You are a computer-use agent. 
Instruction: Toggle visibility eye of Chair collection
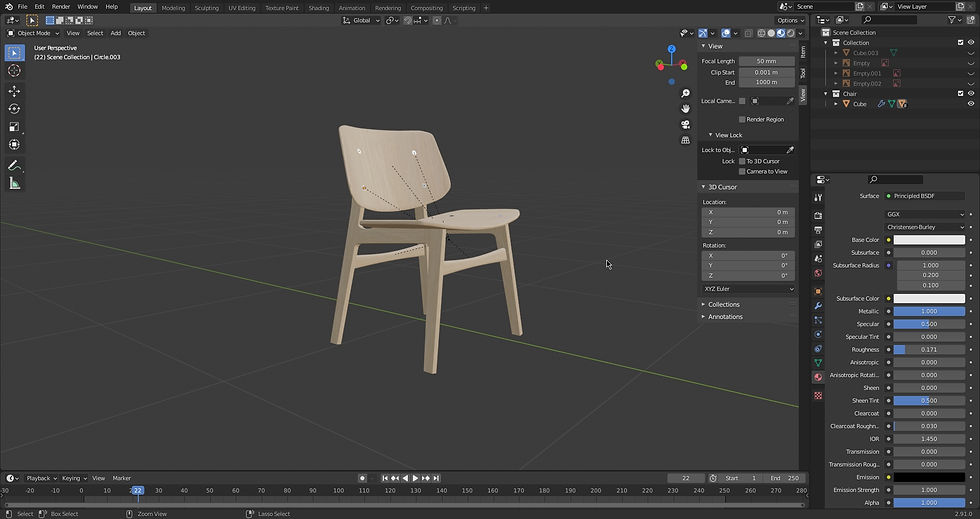point(971,94)
